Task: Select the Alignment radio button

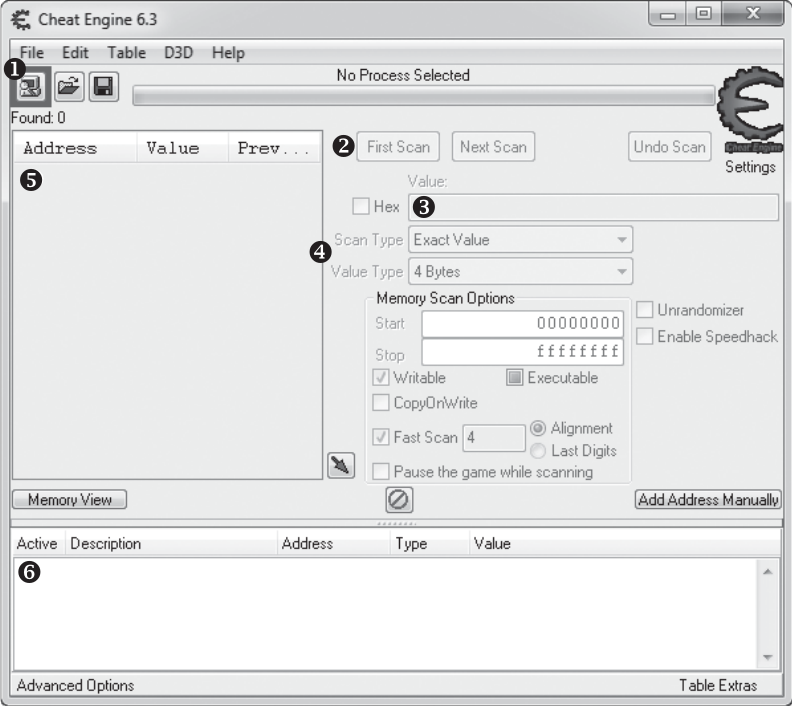Action: click(x=538, y=428)
